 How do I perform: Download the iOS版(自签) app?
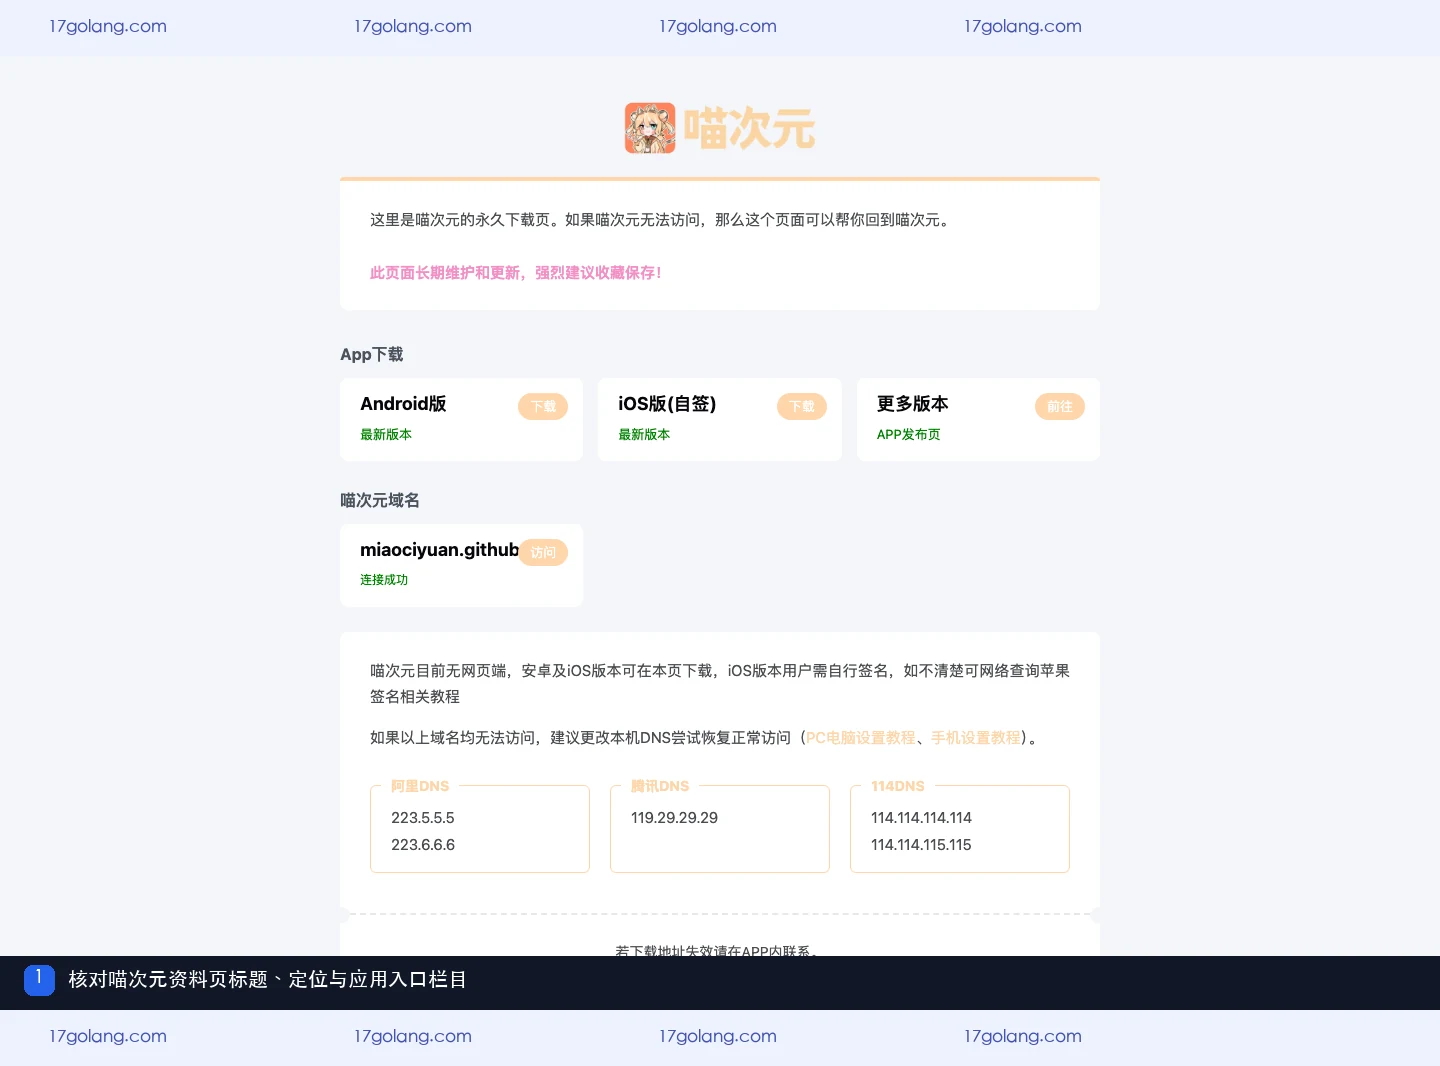tap(802, 407)
